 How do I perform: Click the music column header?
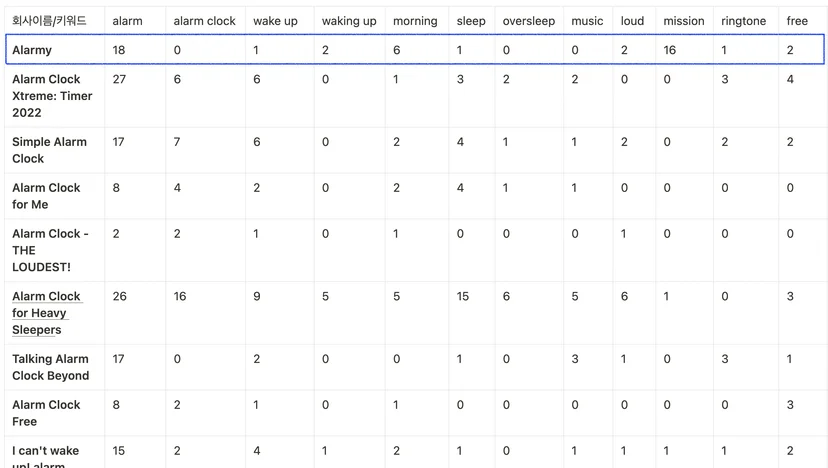tap(588, 21)
